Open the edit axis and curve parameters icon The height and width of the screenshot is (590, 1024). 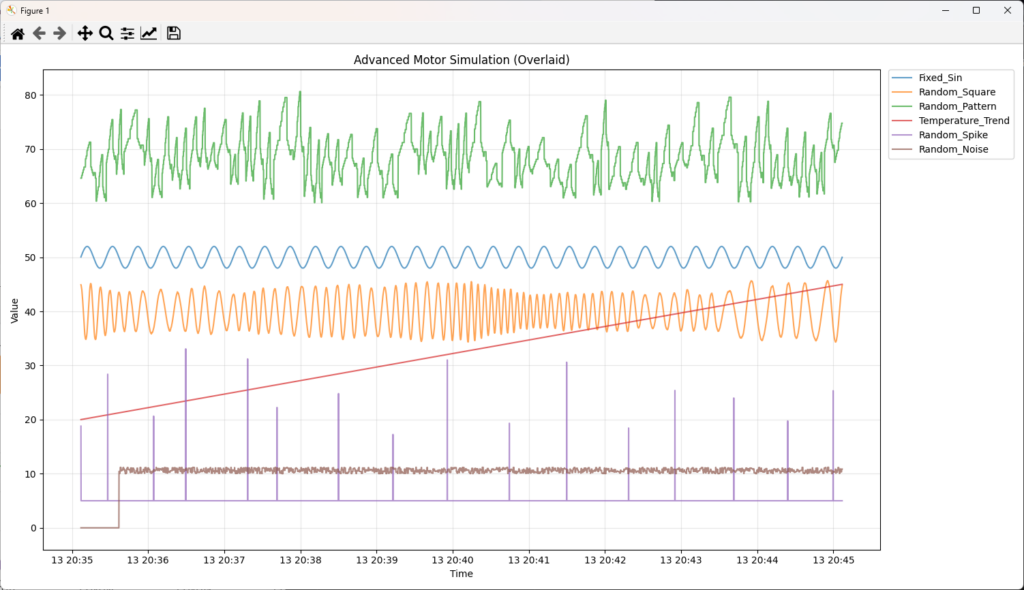click(x=149, y=33)
